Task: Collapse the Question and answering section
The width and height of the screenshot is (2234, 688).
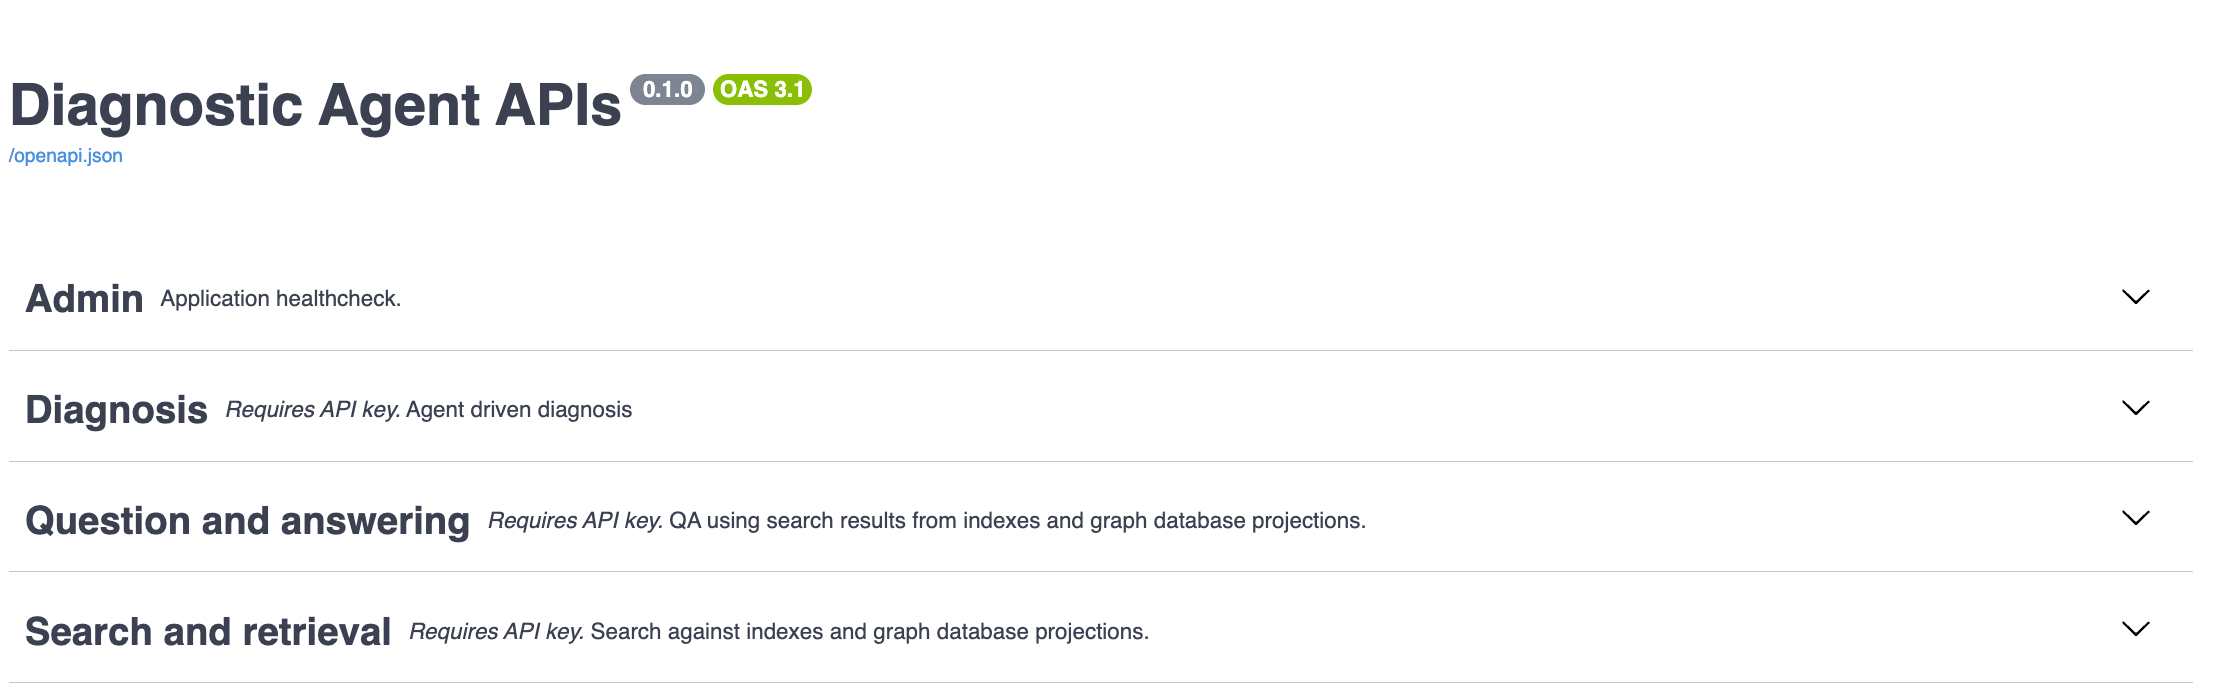Action: pyautogui.click(x=2136, y=519)
